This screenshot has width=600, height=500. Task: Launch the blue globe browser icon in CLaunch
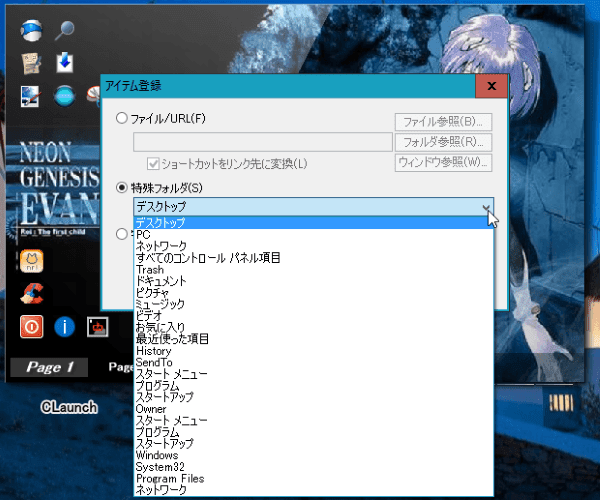click(31, 30)
